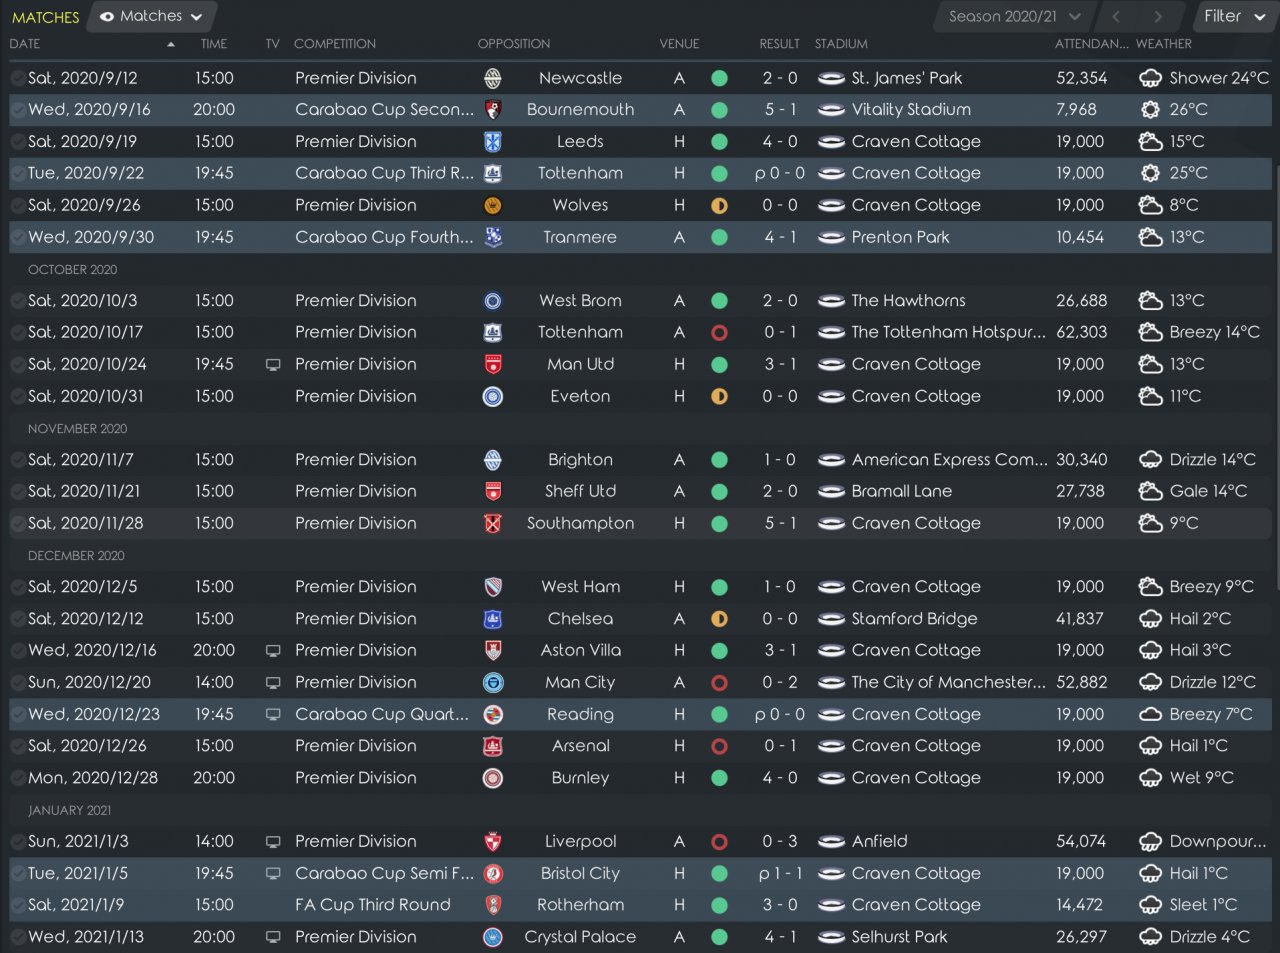
Task: Open the Matches view dropdown
Action: pos(152,16)
